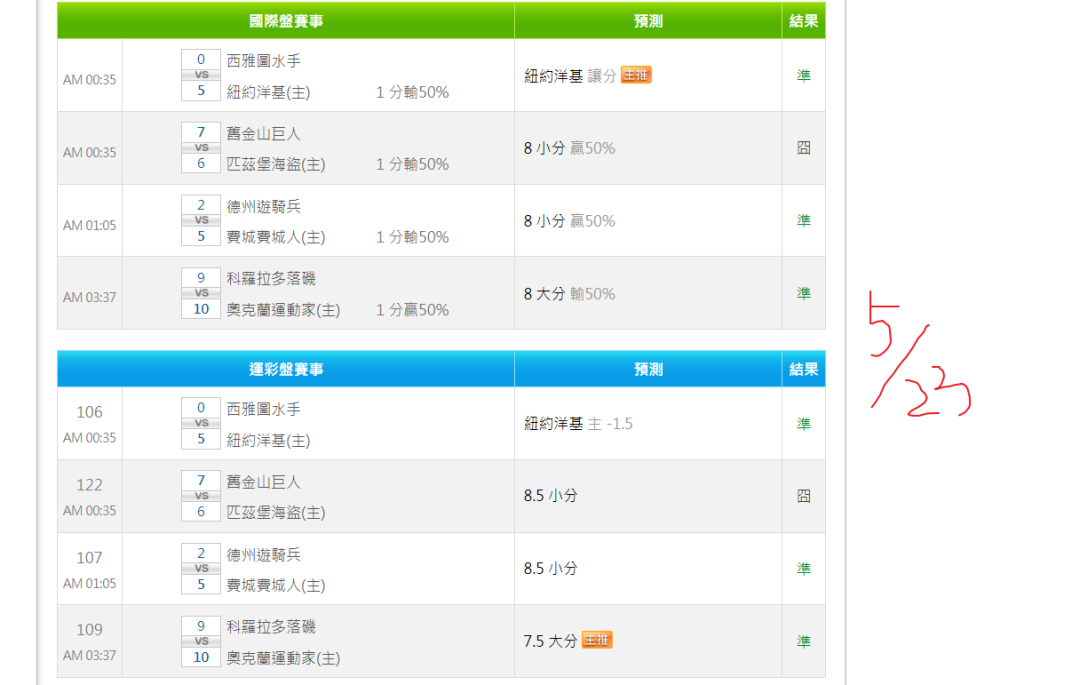Click 準 result icon for 運彩盤 game 107
This screenshot has height=685, width=1080.
pyautogui.click(x=803, y=568)
